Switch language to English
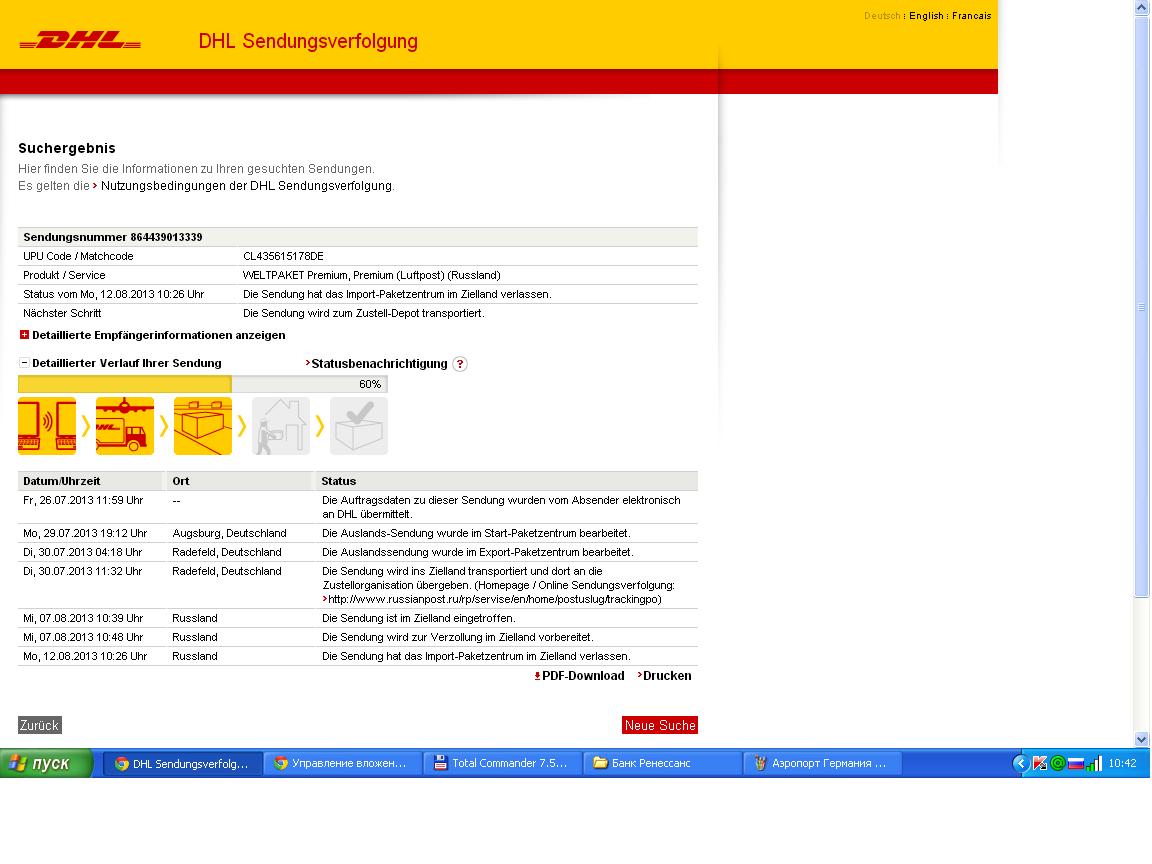Screen dimensions: 1152x864 pyautogui.click(x=926, y=15)
